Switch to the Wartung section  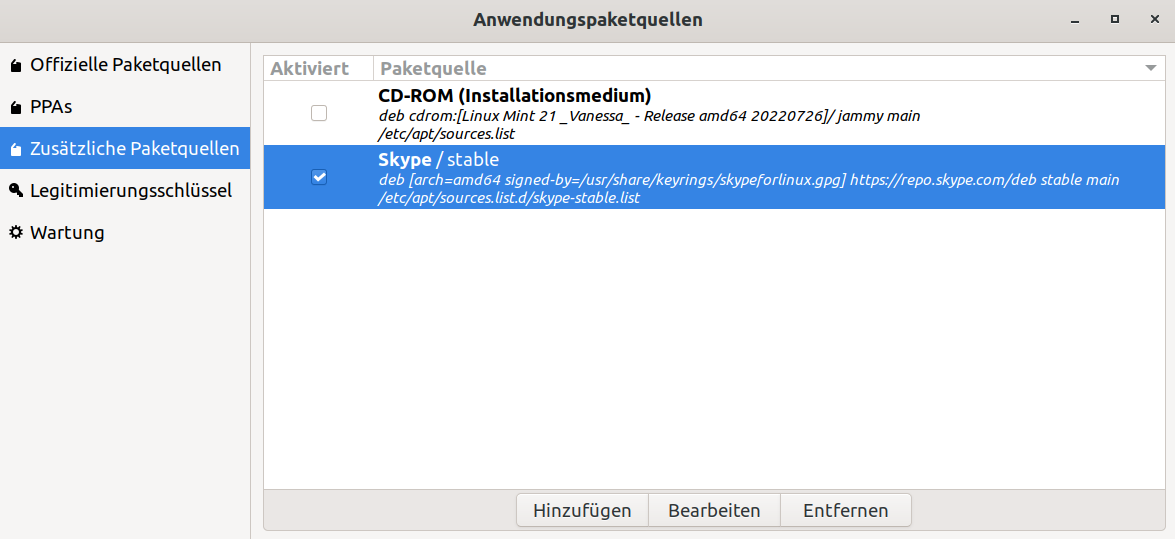coord(67,233)
